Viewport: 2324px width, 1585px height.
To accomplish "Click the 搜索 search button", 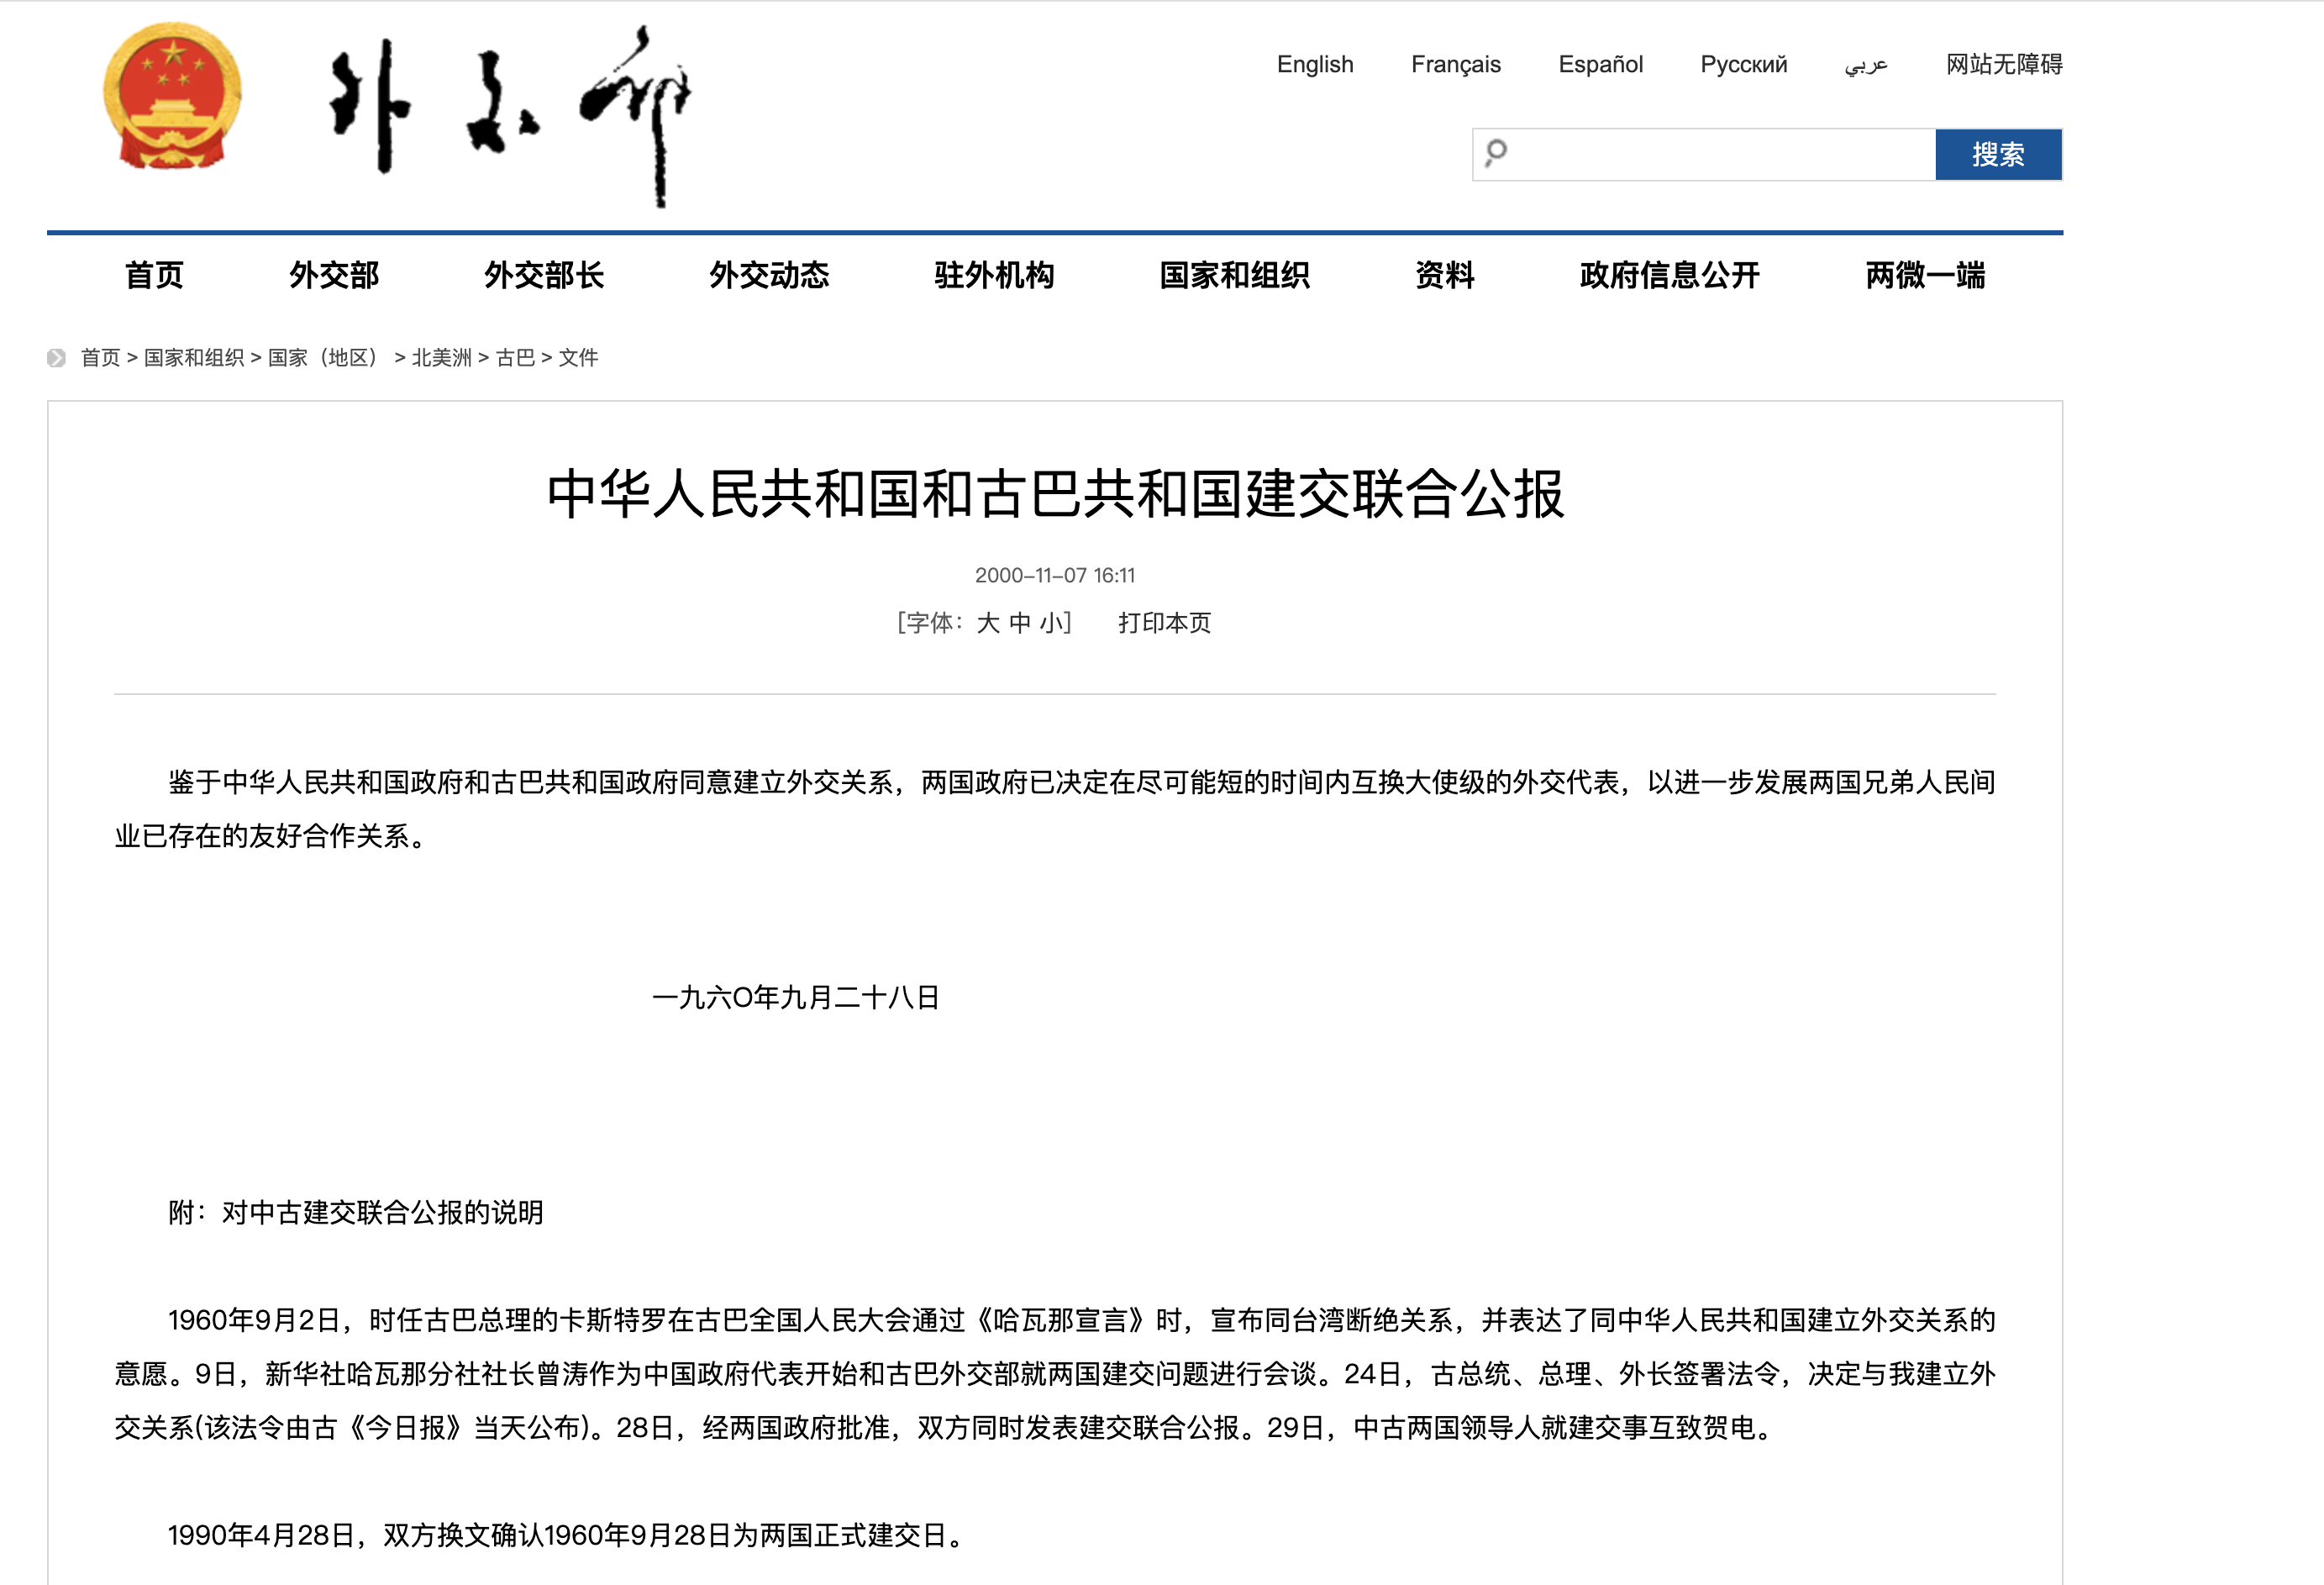I will [1998, 154].
